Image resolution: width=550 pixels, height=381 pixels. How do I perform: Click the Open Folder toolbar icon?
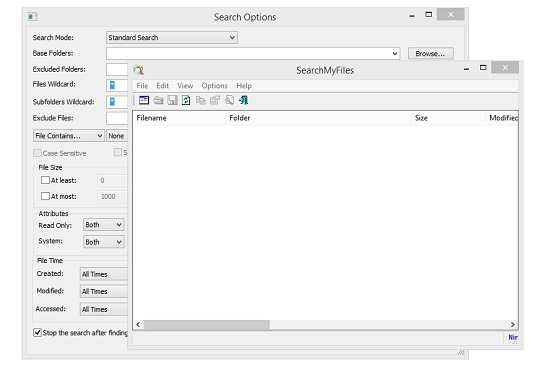point(158,100)
